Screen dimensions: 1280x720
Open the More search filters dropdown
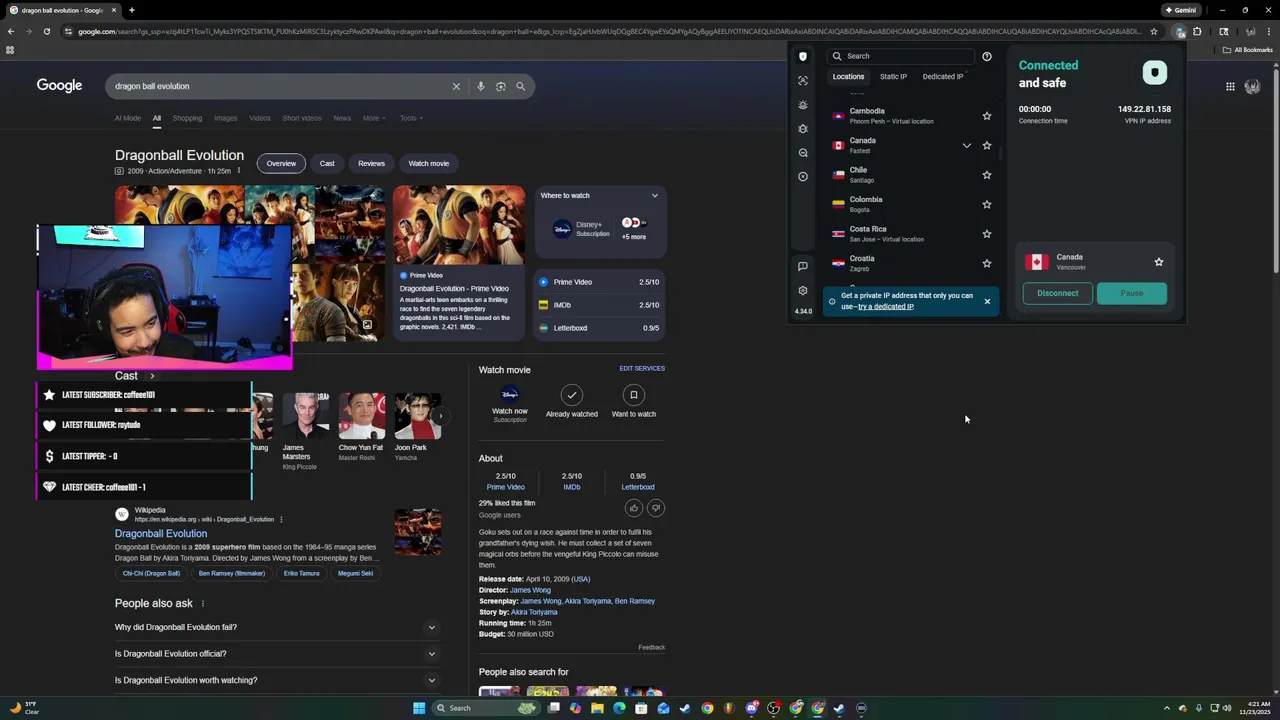372,118
